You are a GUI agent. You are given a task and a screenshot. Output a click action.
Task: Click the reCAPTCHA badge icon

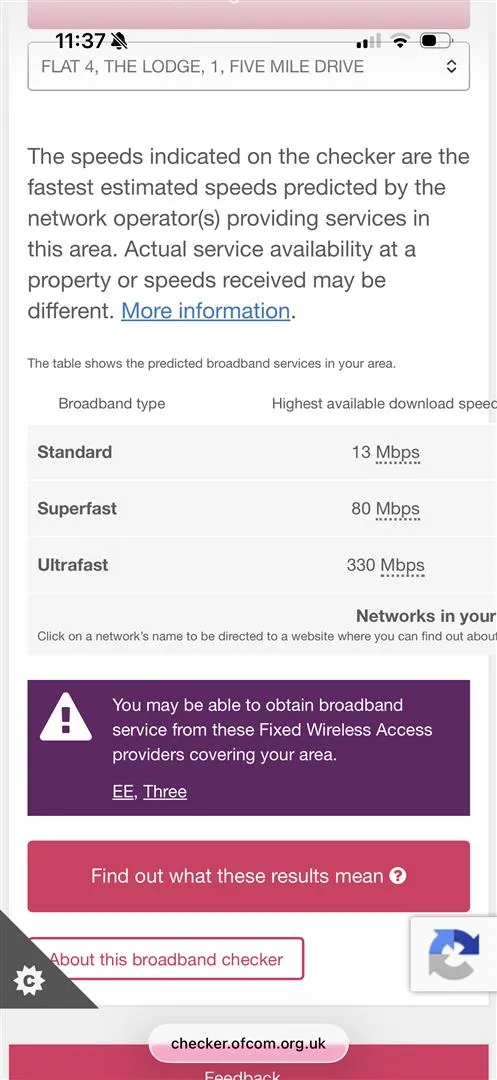point(454,954)
